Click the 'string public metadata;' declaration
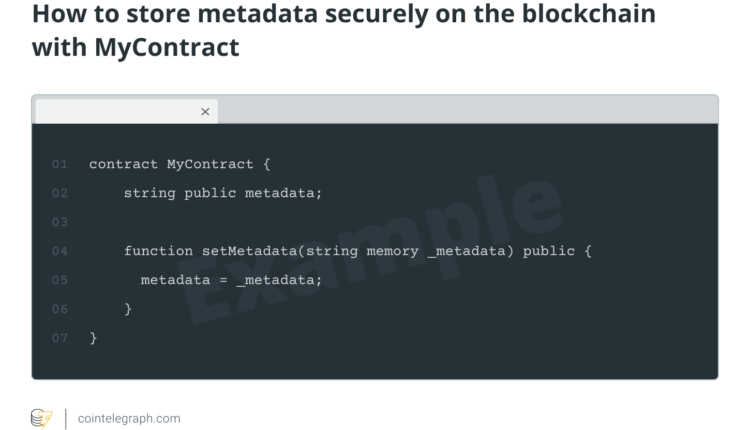The height and width of the screenshot is (430, 750). (223, 193)
